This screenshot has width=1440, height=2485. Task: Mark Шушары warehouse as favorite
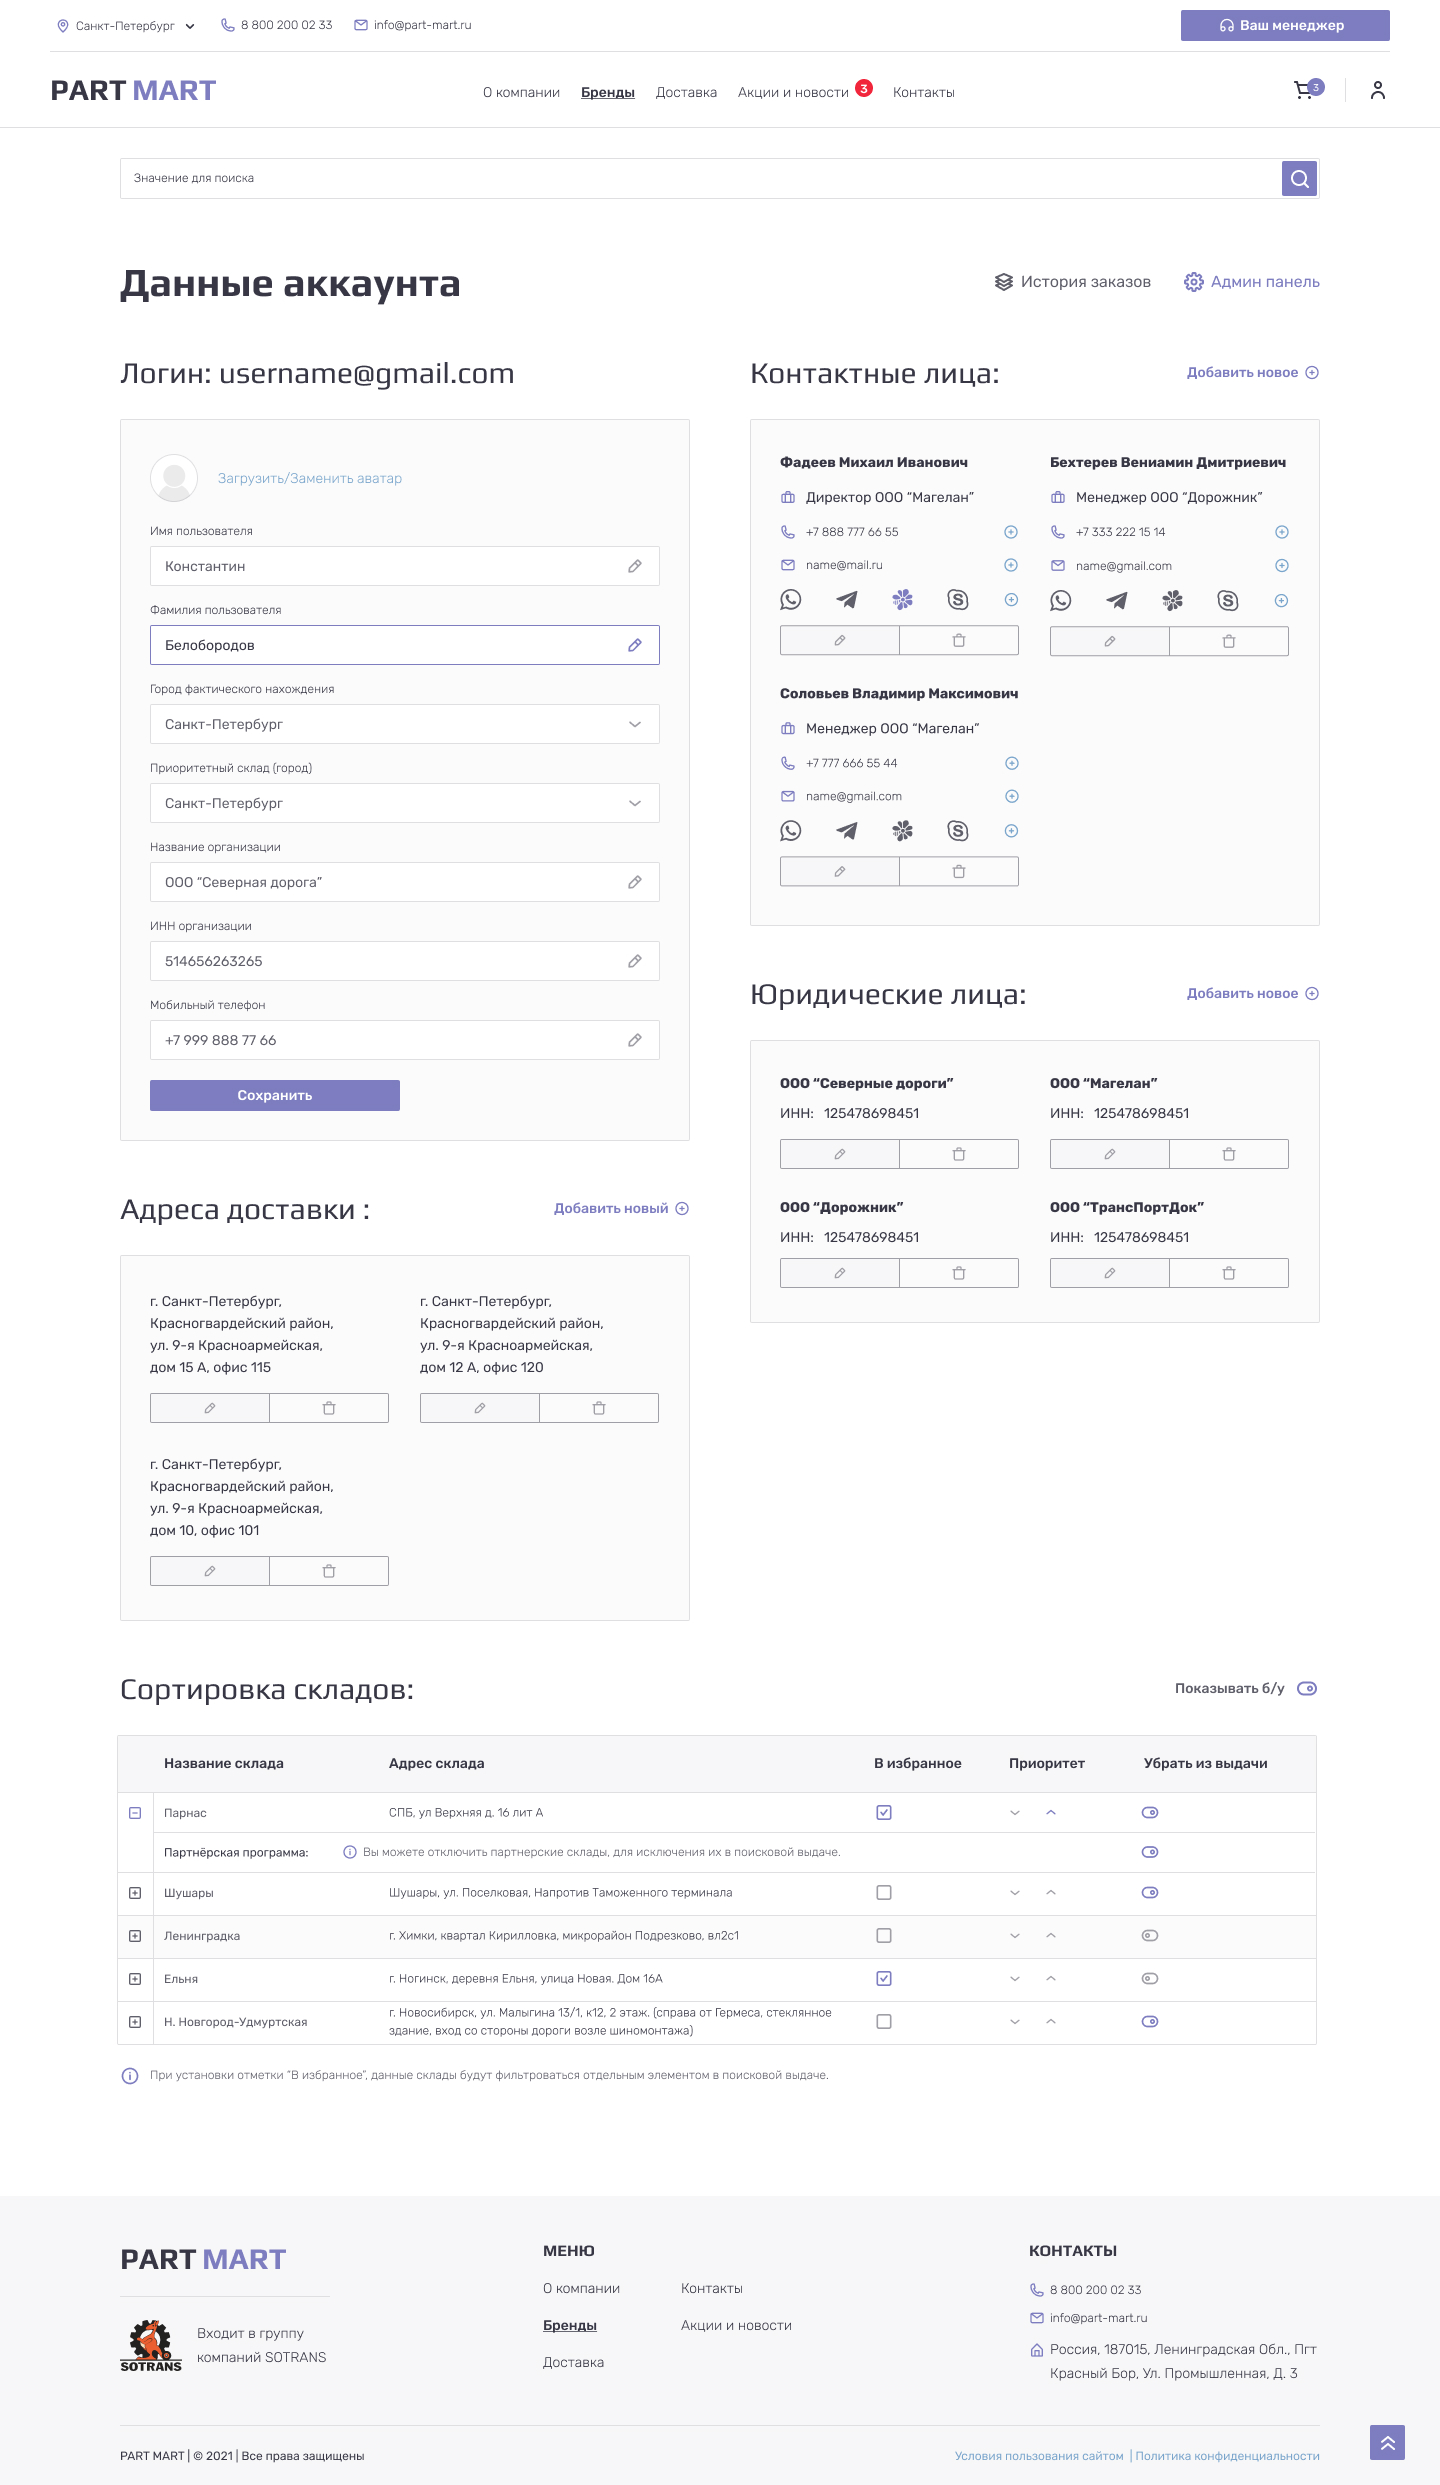(884, 1892)
